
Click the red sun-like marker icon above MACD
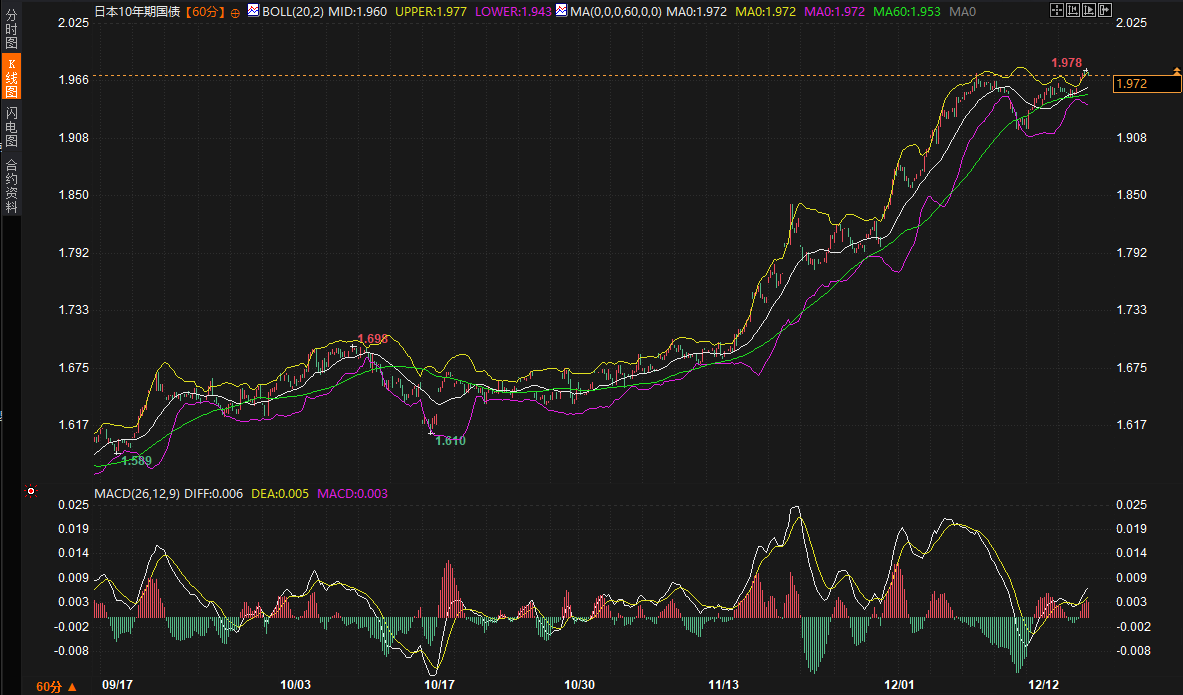tap(31, 491)
